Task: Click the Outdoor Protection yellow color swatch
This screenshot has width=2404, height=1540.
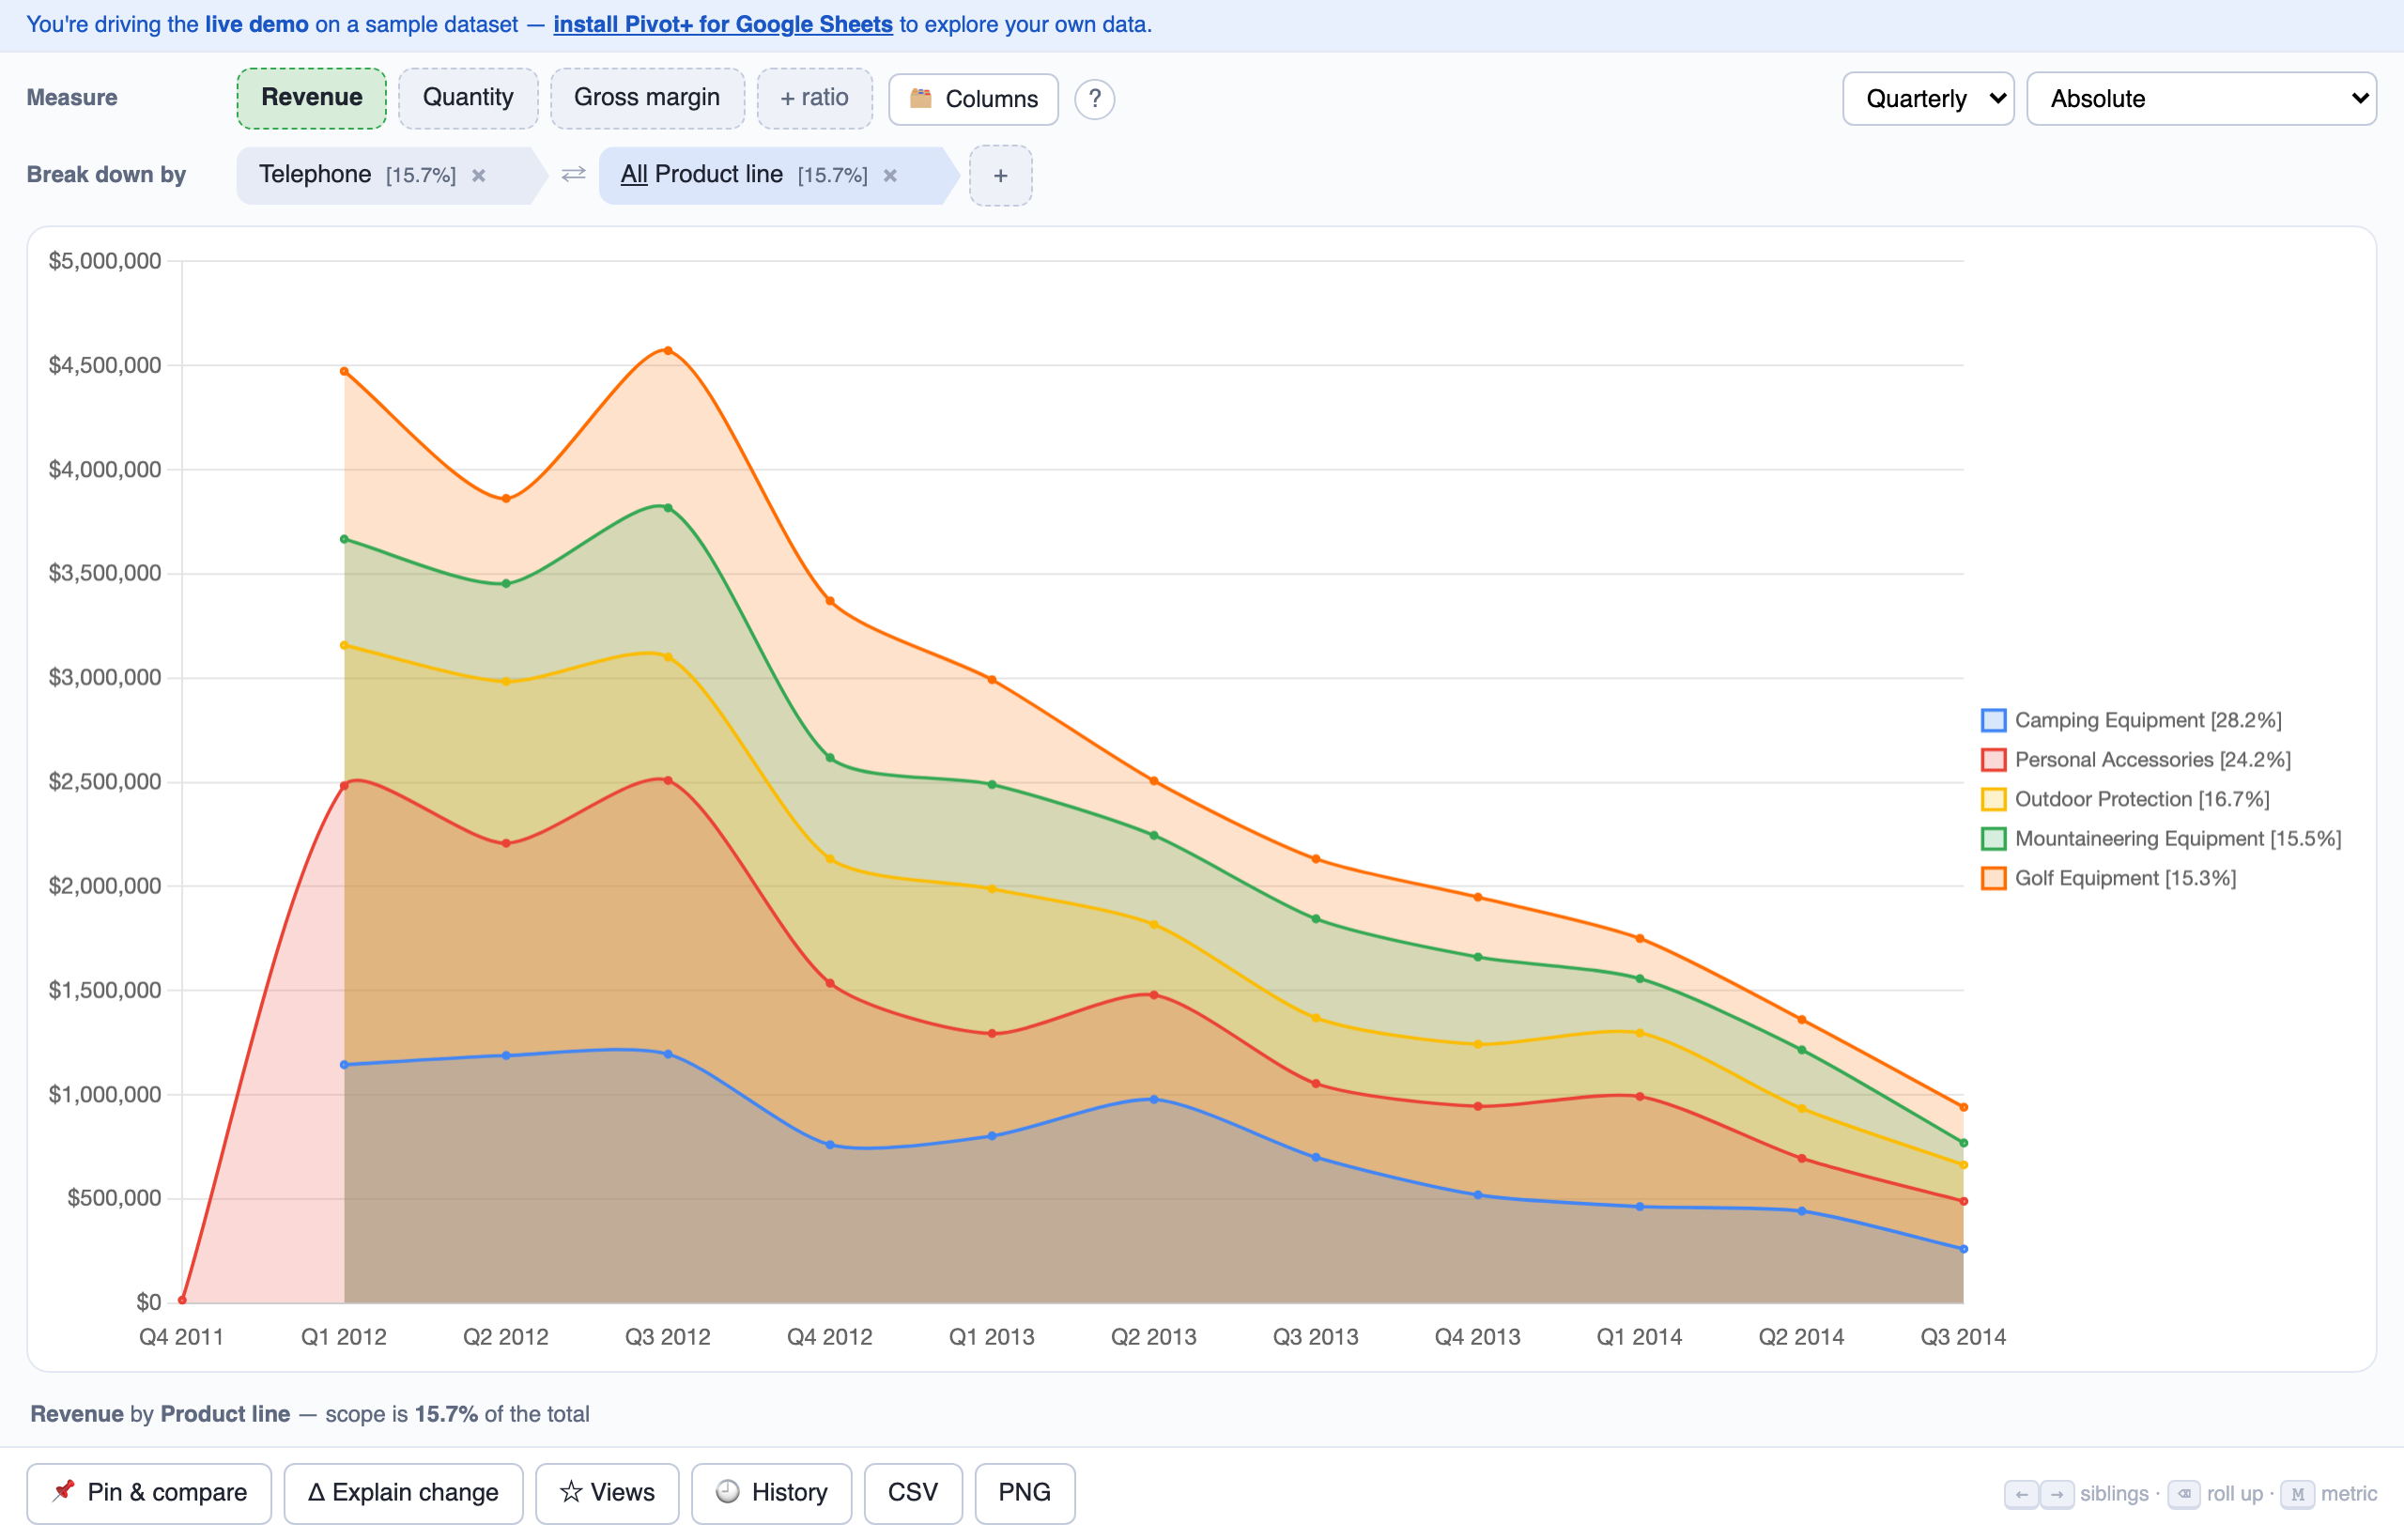Action: coord(1993,799)
